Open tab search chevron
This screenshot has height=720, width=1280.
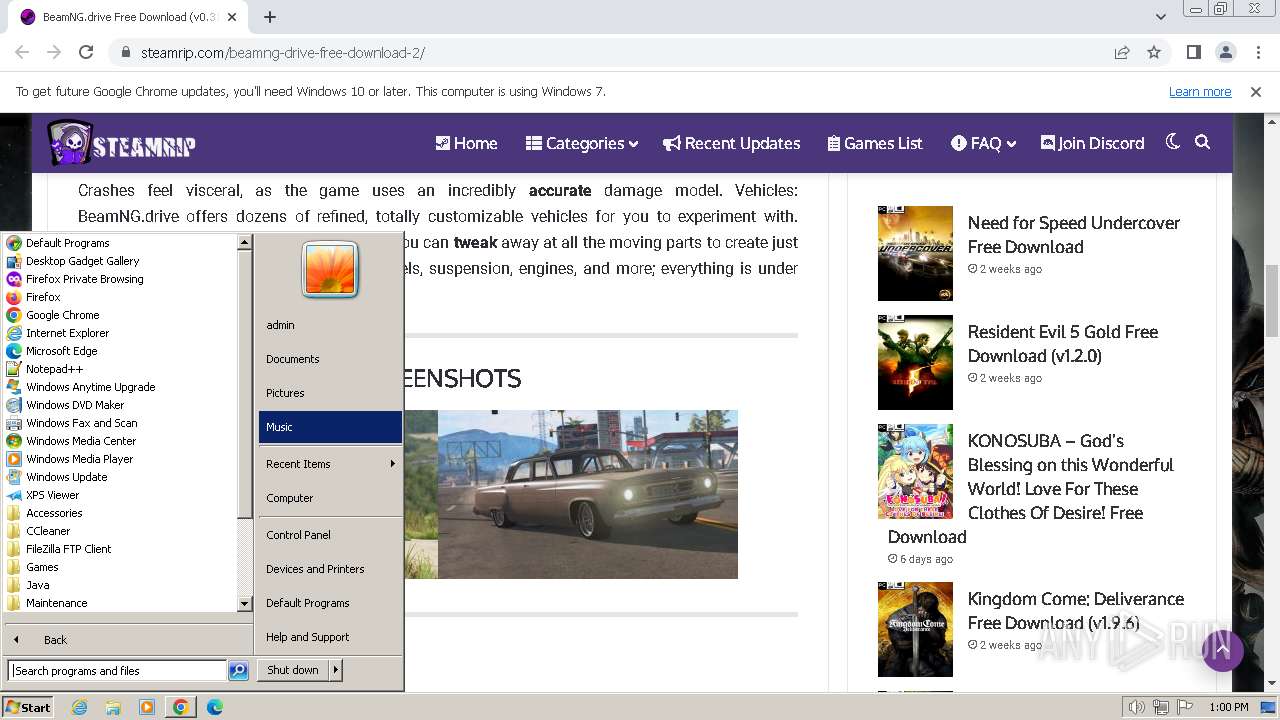click(1161, 17)
